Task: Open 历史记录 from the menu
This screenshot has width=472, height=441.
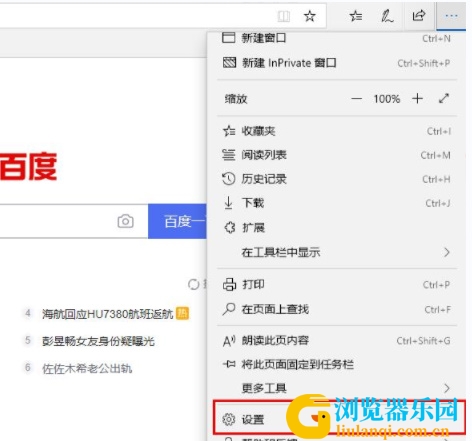Action: click(x=337, y=179)
